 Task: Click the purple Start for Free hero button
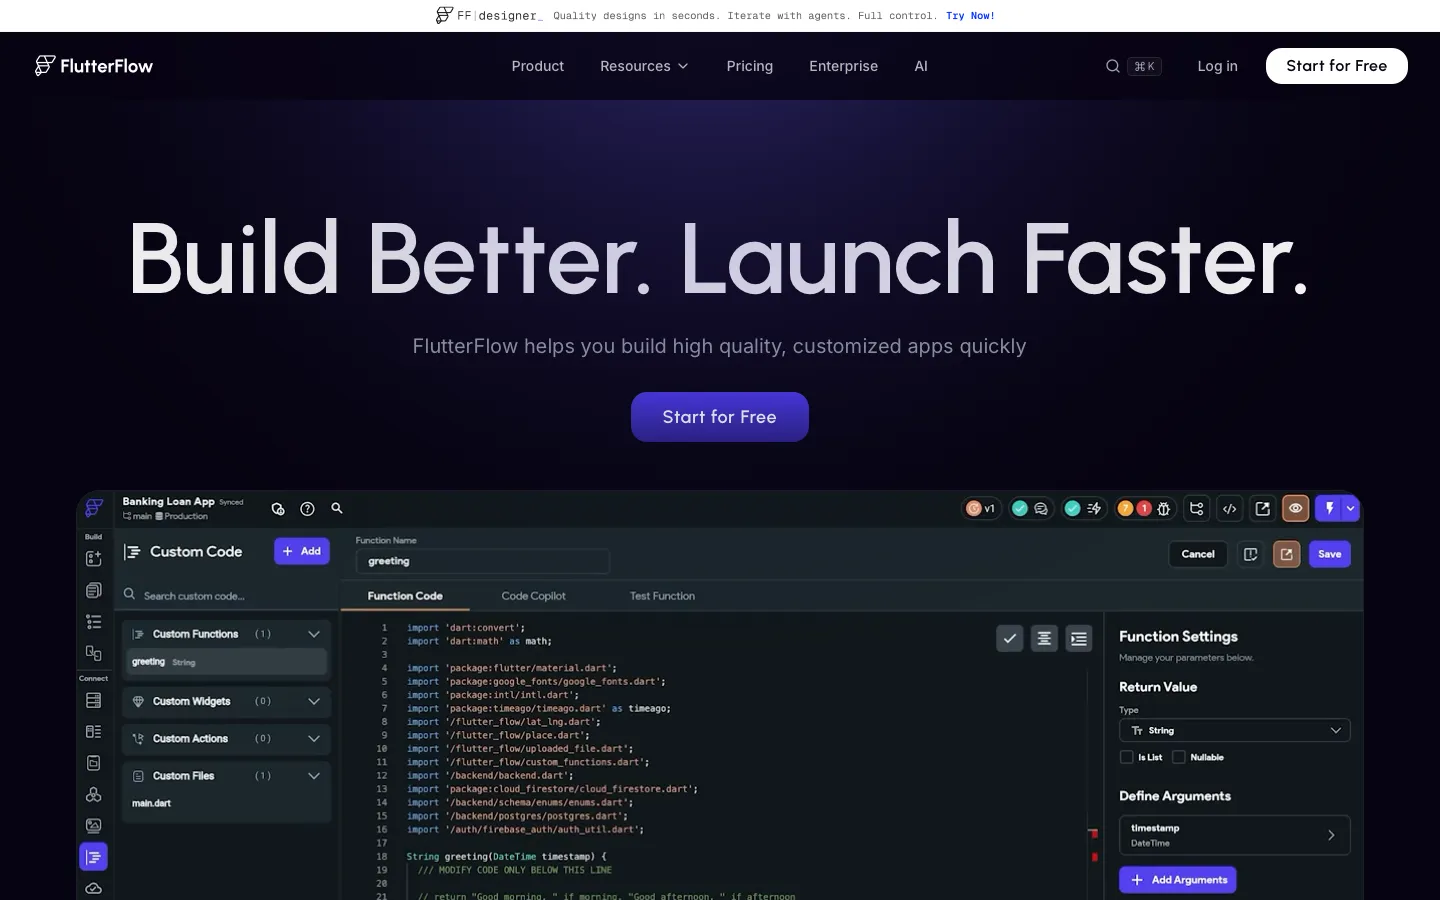[x=720, y=417]
